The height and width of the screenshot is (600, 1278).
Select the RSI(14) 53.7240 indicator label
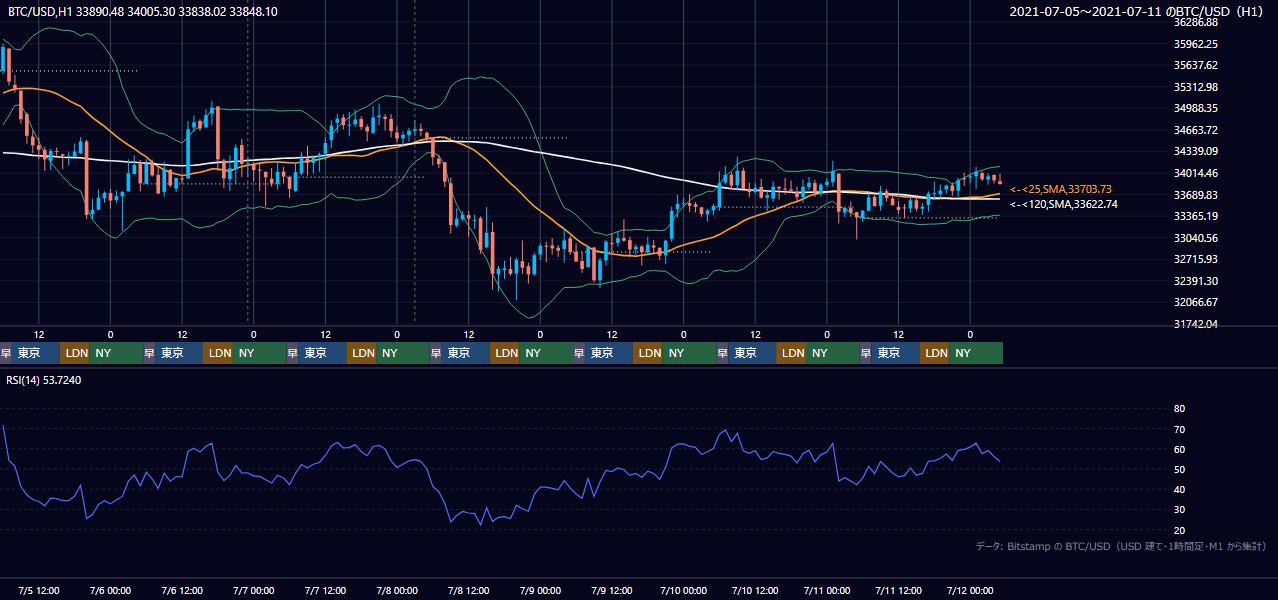click(x=44, y=380)
